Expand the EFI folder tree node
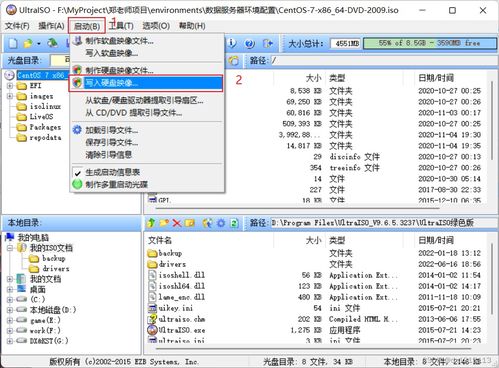Screen dimensions: 499x368 coord(10,86)
